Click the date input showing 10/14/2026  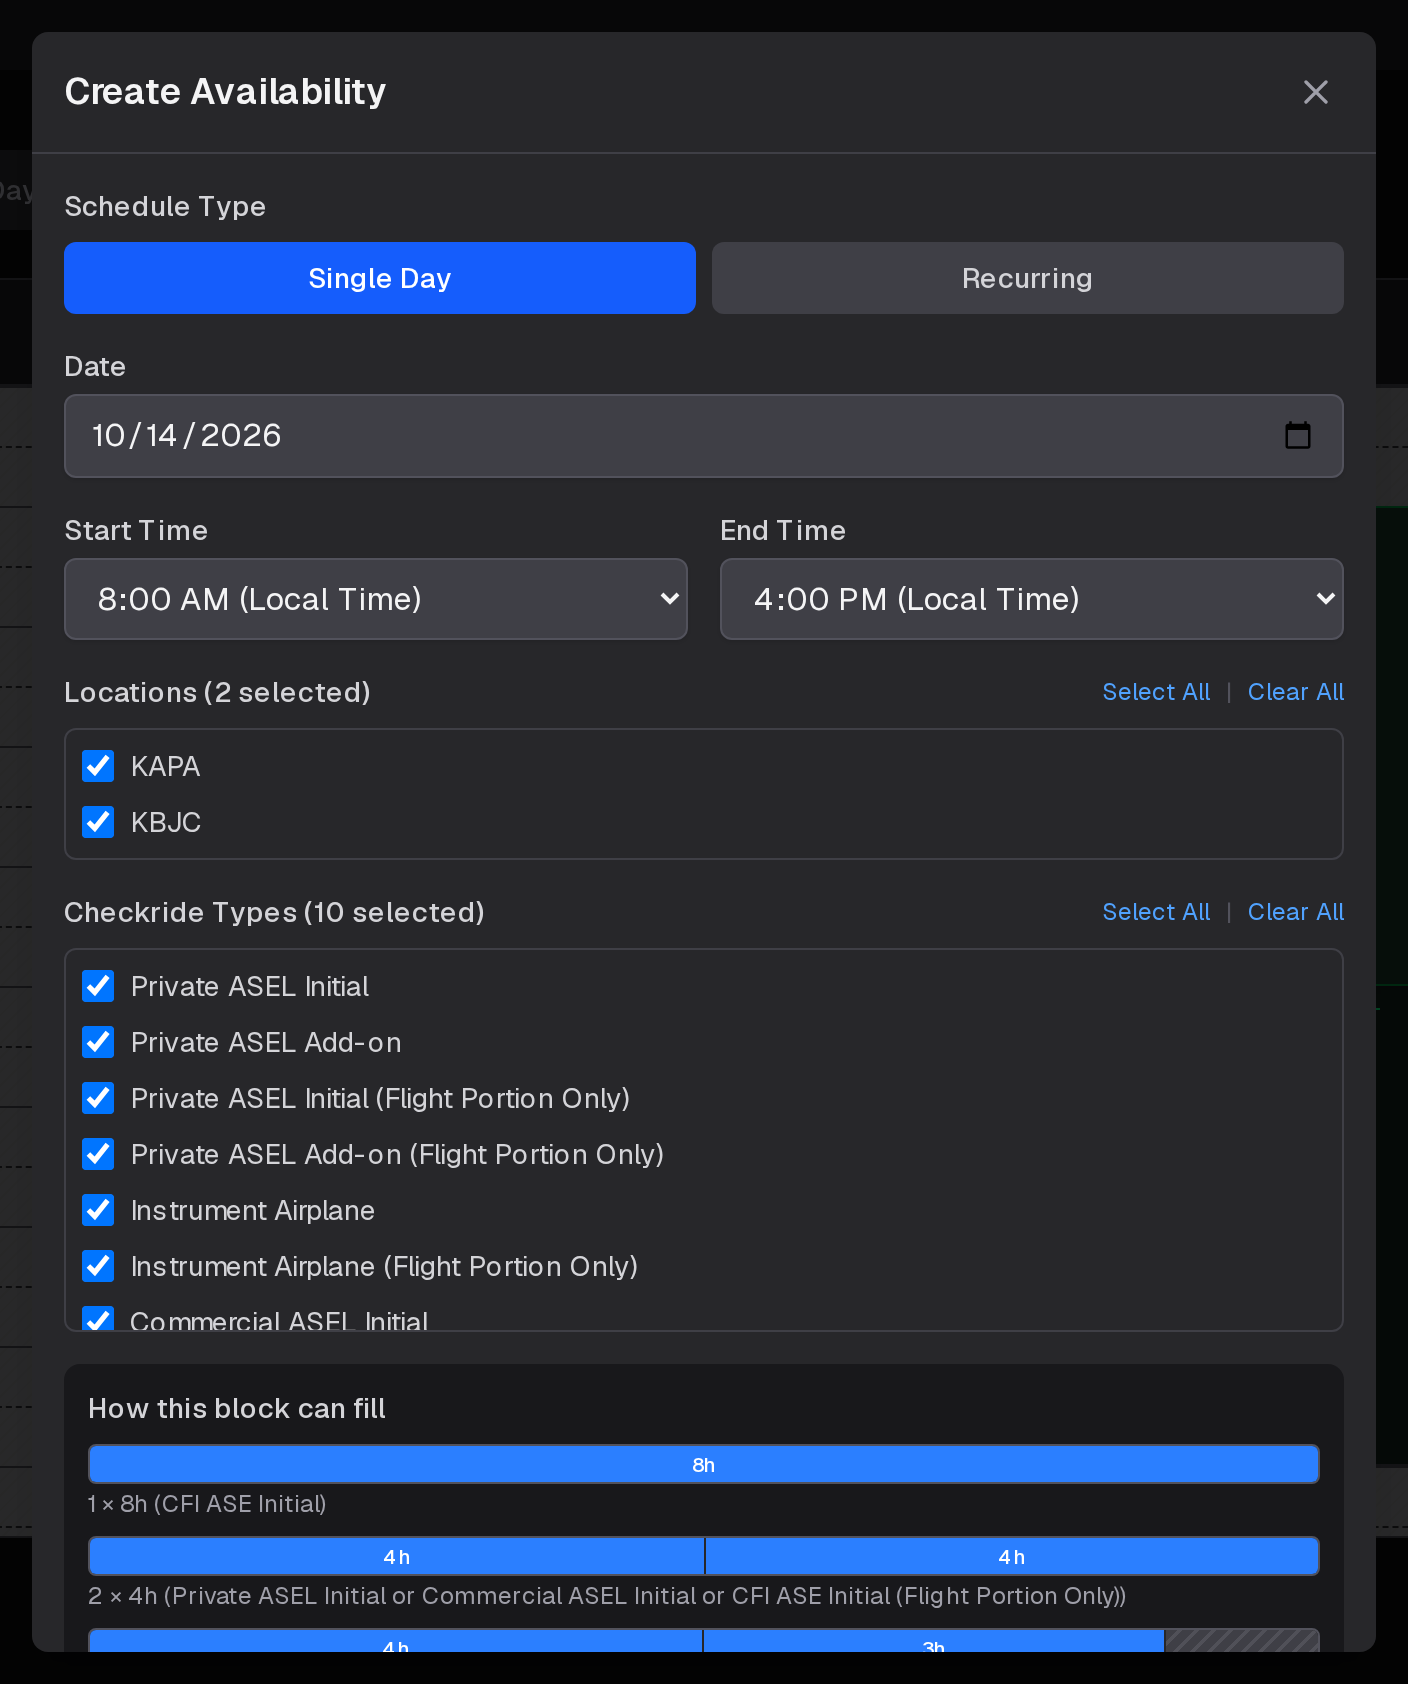pos(704,436)
